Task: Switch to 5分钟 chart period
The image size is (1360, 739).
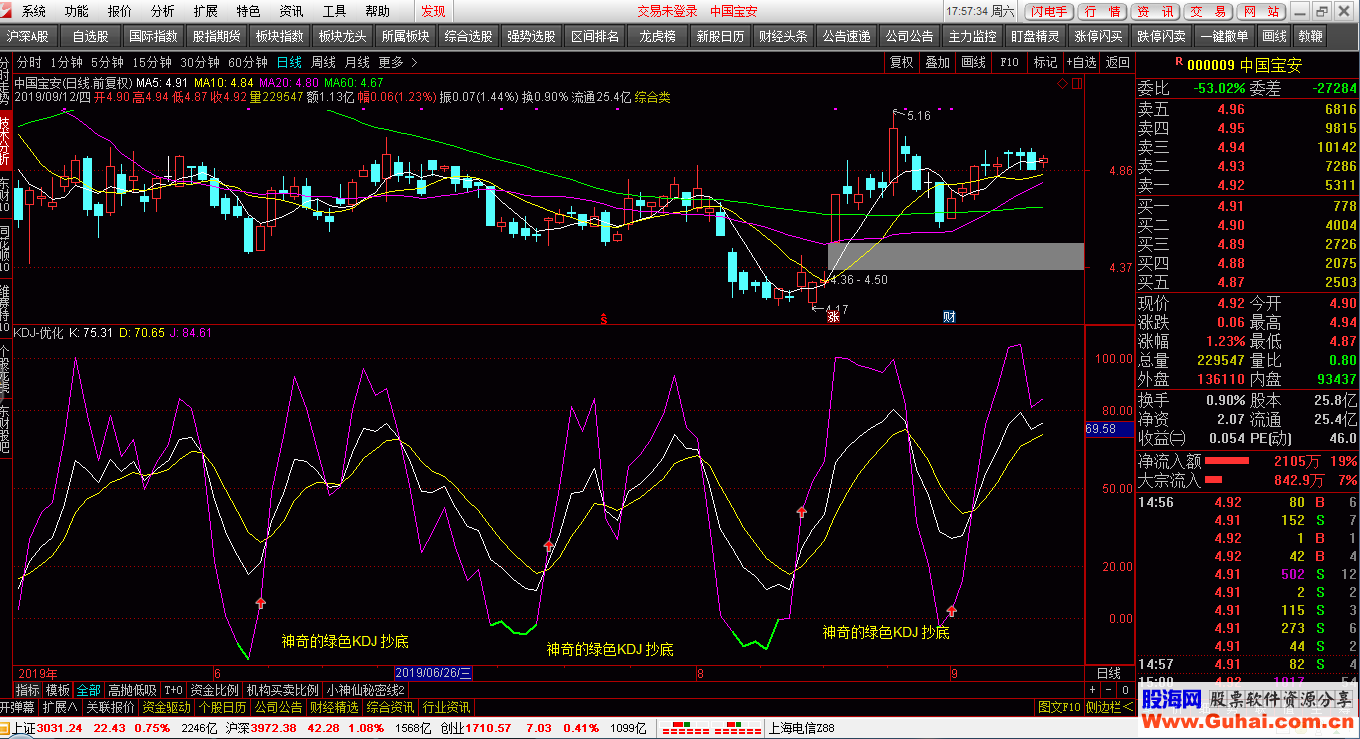Action: (x=108, y=62)
